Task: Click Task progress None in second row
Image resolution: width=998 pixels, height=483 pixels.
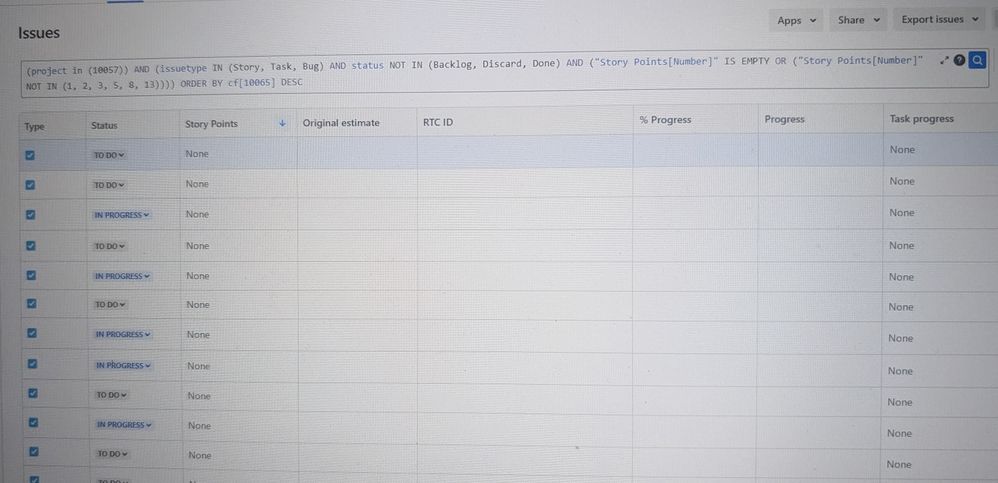Action: click(902, 181)
